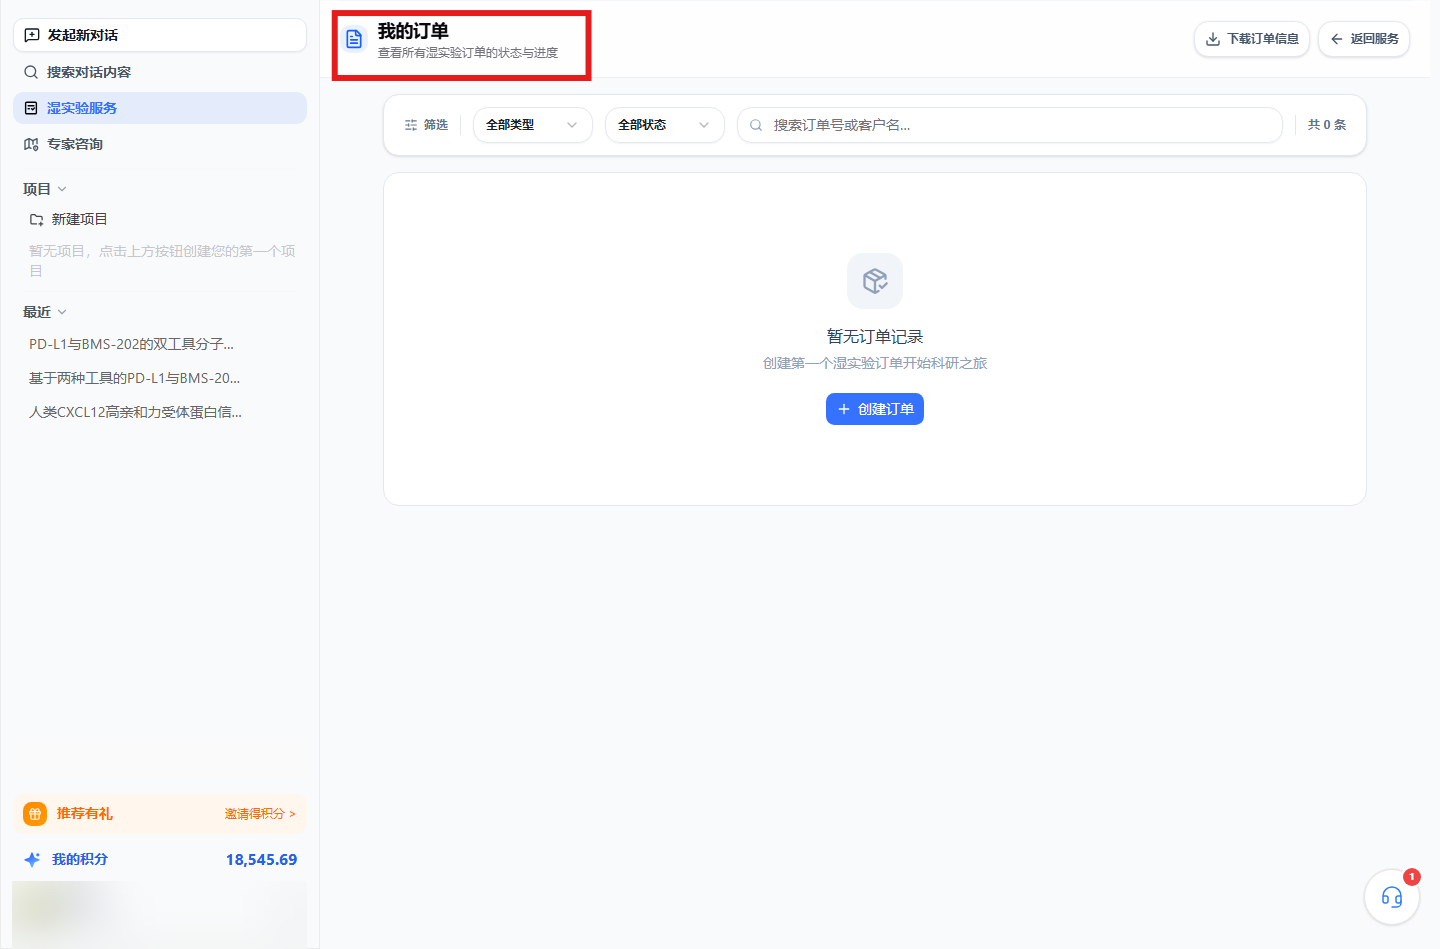
Task: Open 搜索对话内容 in sidebar
Action: 160,72
